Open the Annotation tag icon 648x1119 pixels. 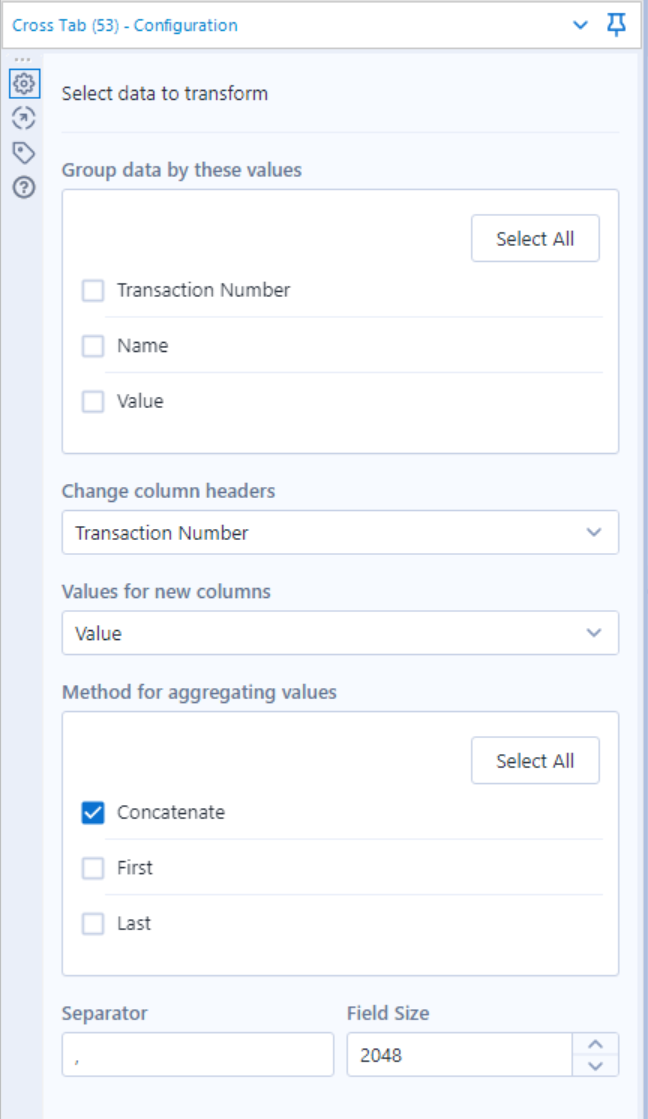pos(24,153)
